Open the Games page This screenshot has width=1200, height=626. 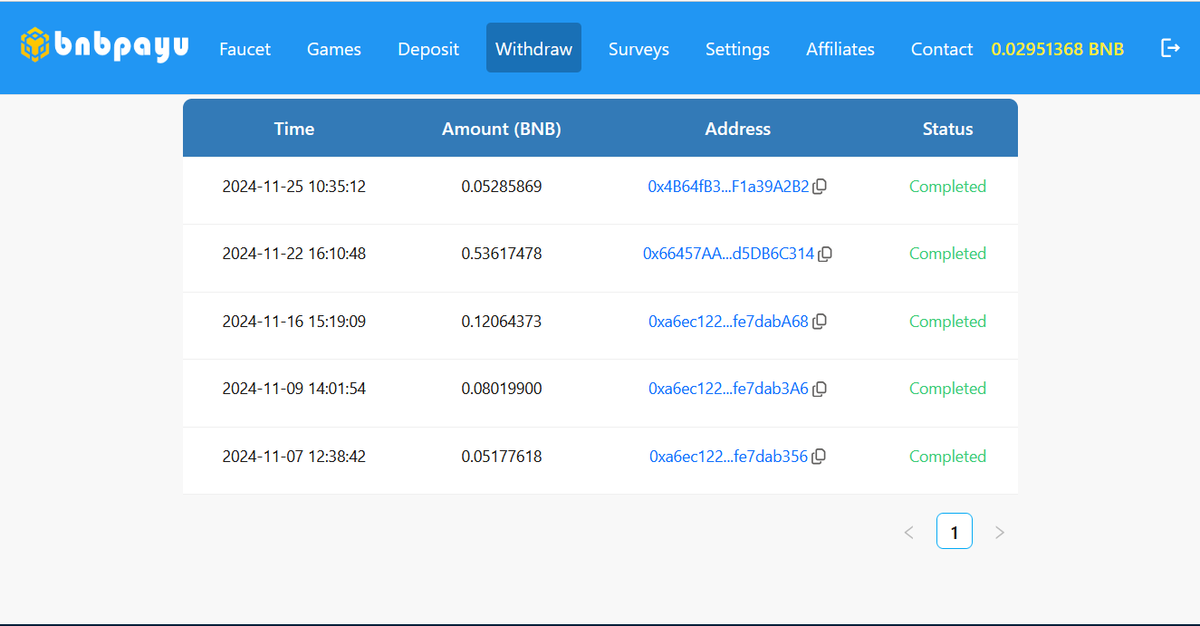pyautogui.click(x=334, y=49)
